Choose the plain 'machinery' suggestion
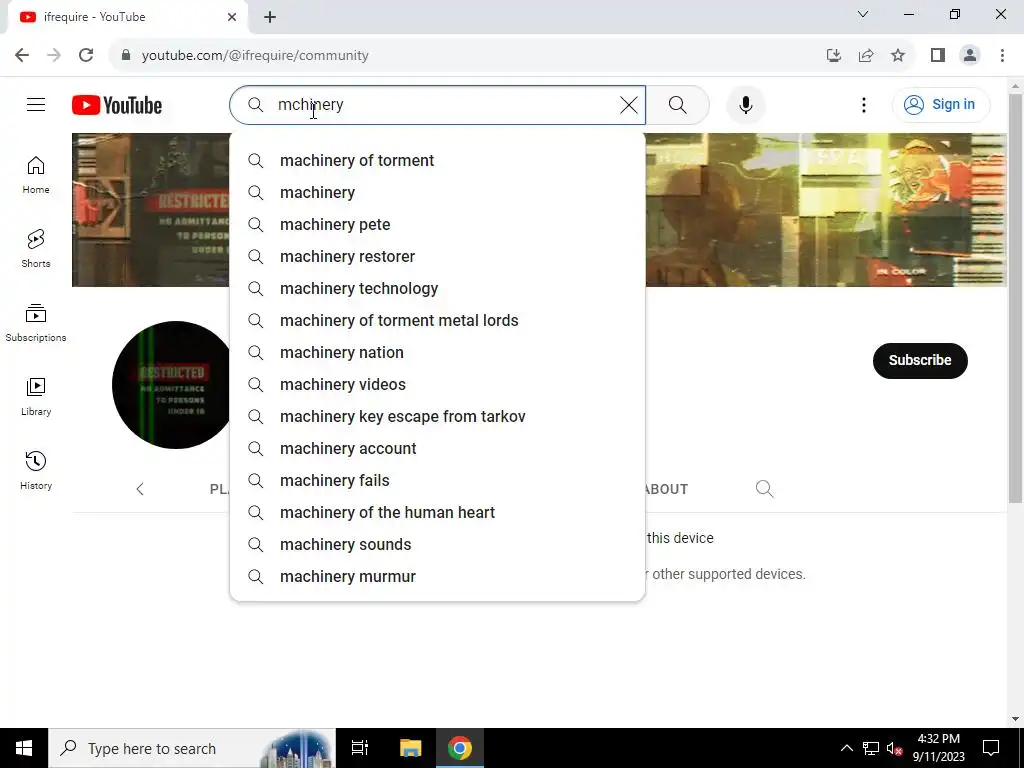 click(438, 193)
